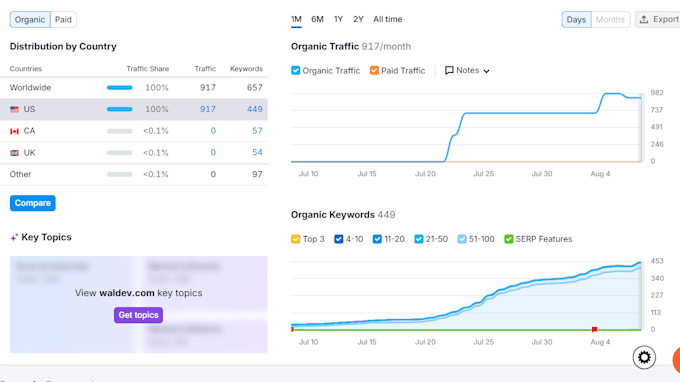Image resolution: width=680 pixels, height=382 pixels.
Task: Click the Get topics button
Action: (138, 315)
